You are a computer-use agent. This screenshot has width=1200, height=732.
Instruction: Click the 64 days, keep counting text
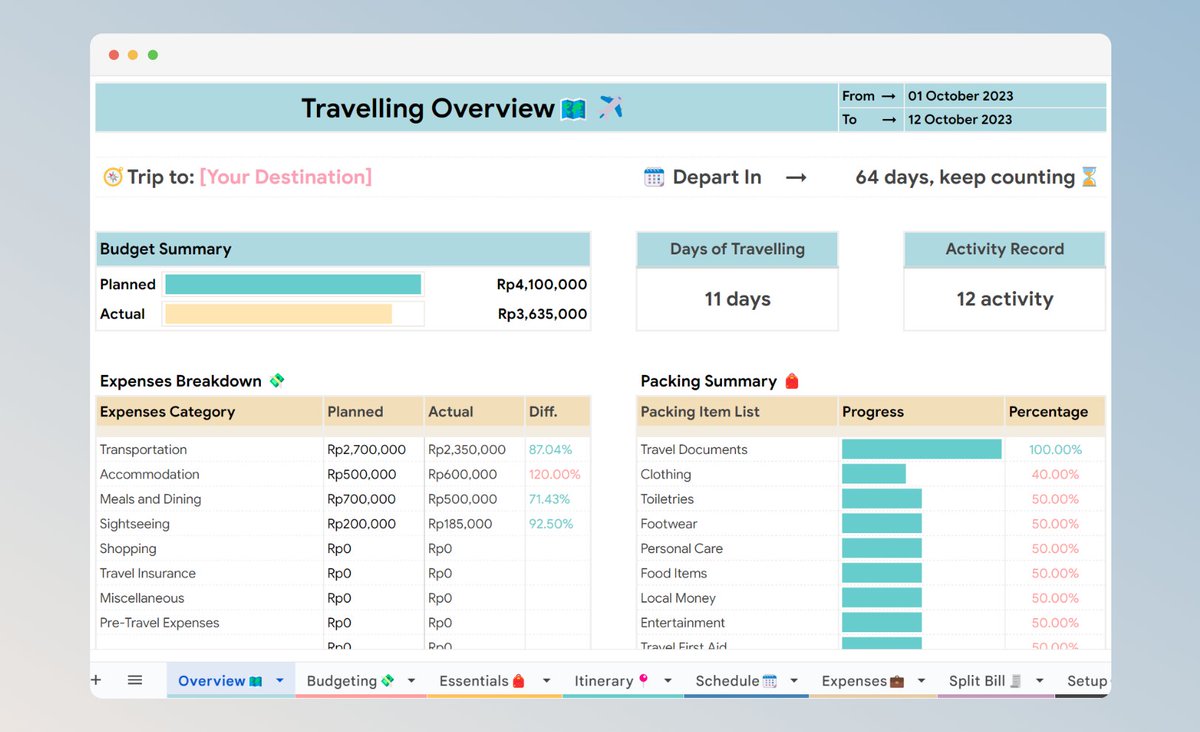pos(965,177)
